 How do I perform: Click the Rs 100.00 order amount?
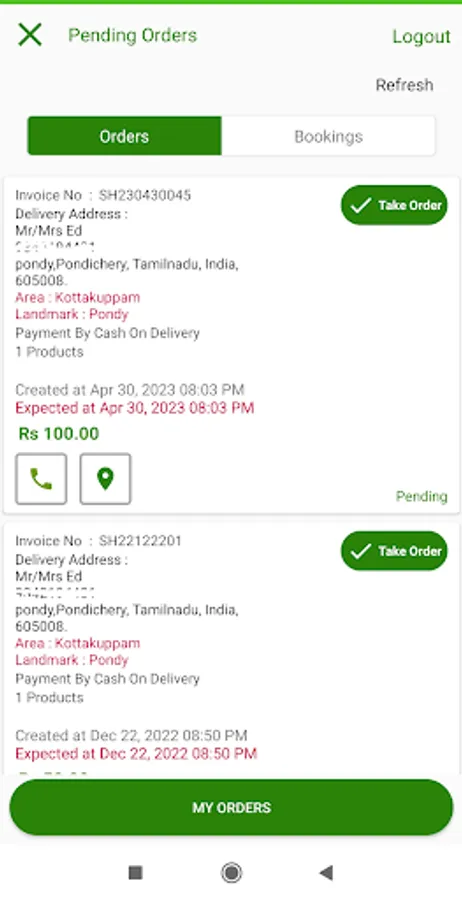(59, 433)
